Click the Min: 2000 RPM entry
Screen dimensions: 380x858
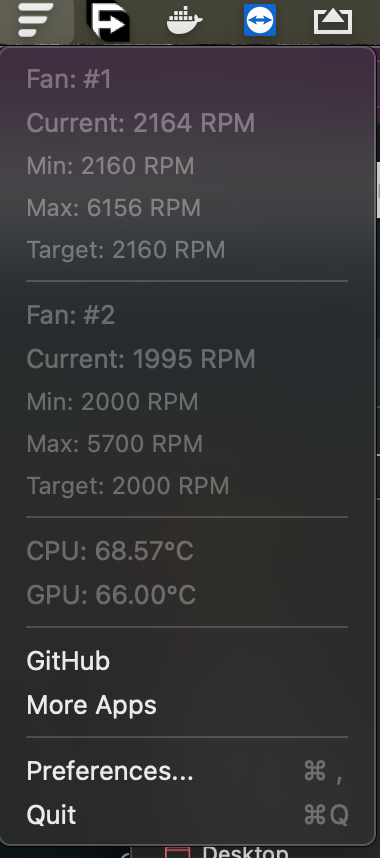click(187, 402)
